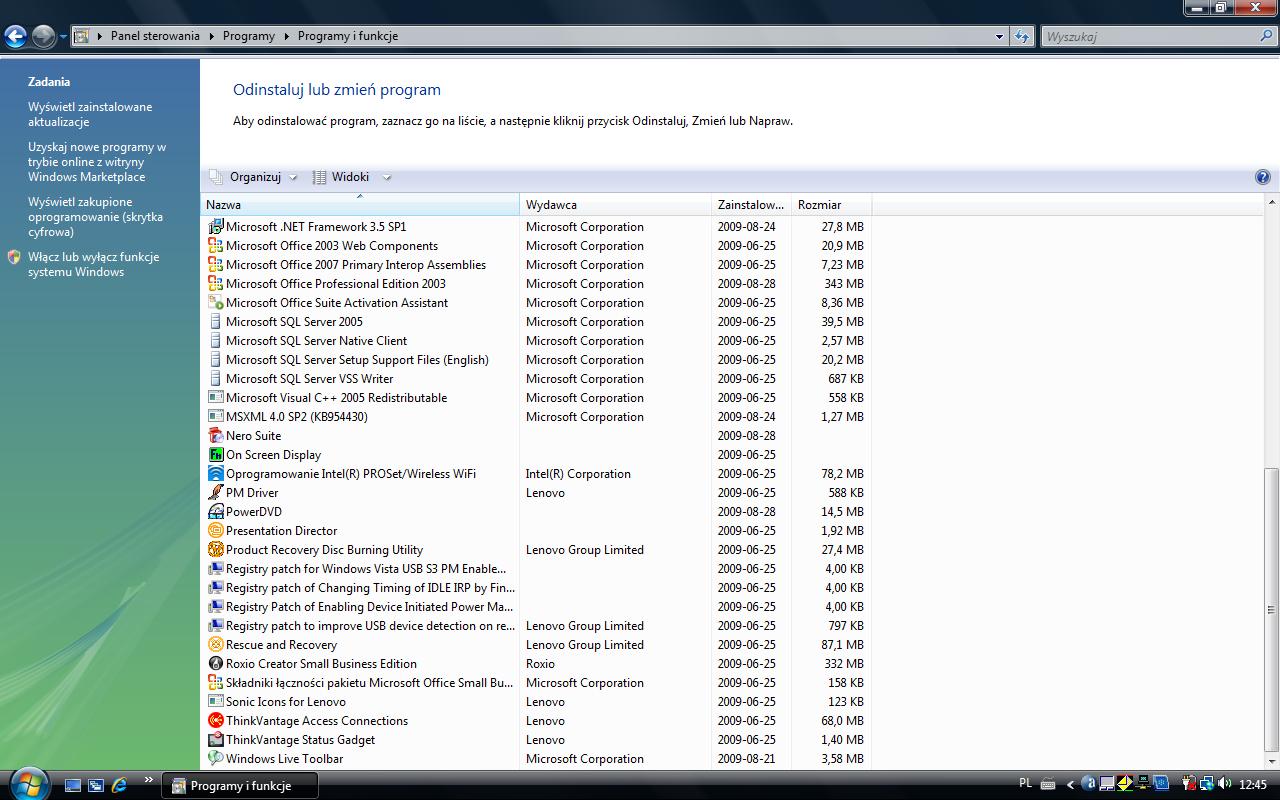Screen dimensions: 1280x800
Task: Go back with the Back arrow button
Action: 15,37
